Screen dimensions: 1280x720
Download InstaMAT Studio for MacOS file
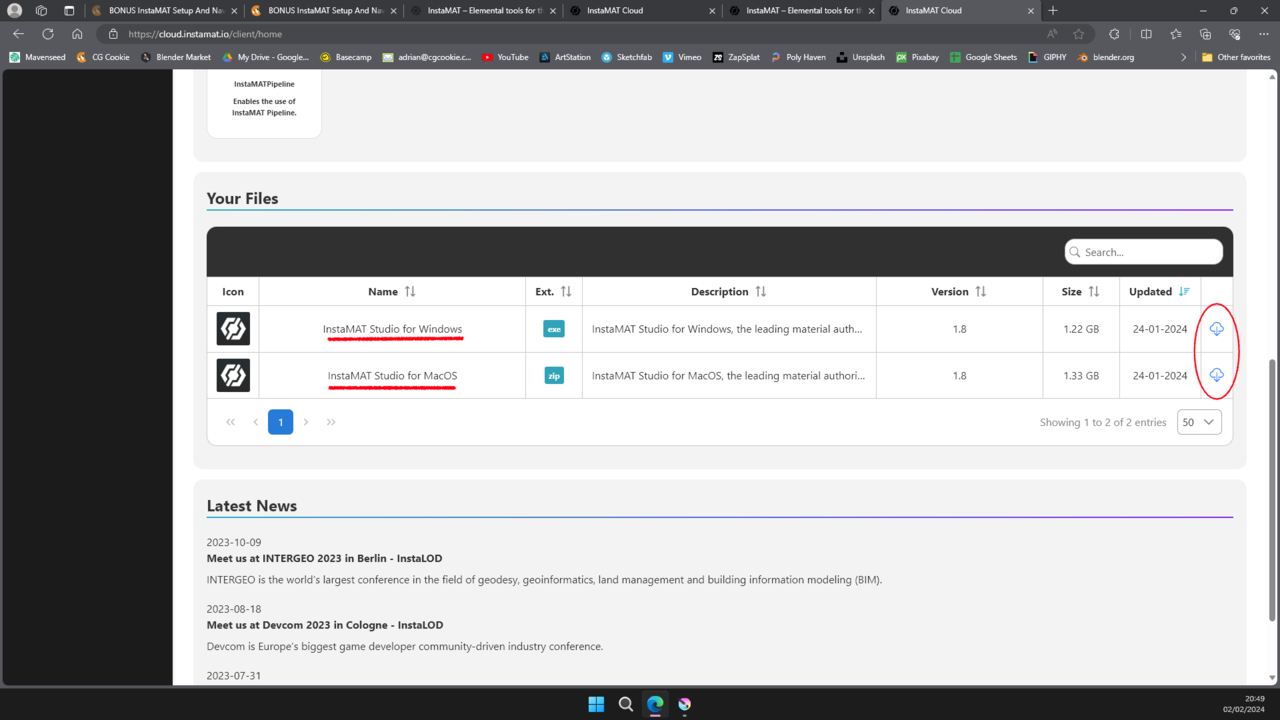tap(1216, 375)
